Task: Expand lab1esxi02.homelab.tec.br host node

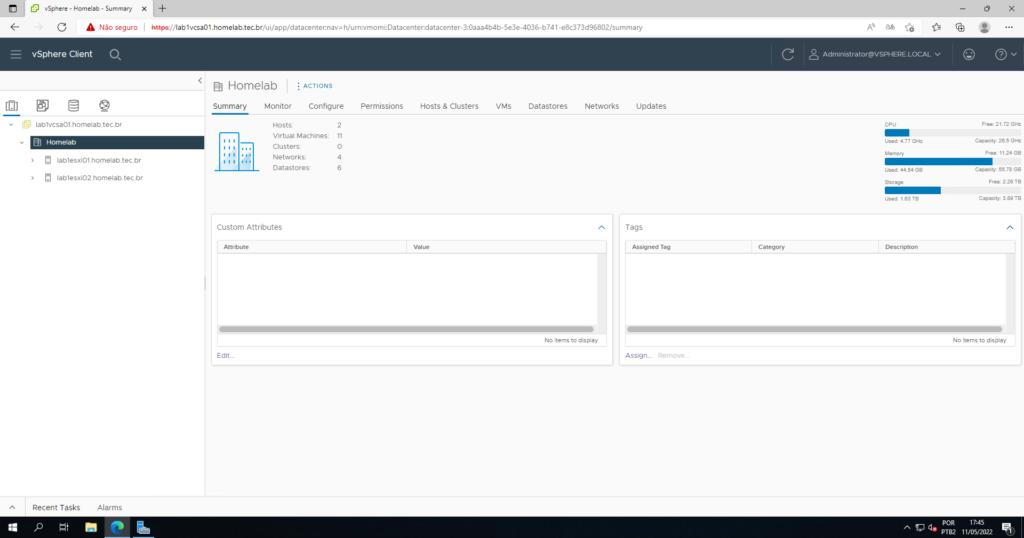Action: tap(33, 178)
